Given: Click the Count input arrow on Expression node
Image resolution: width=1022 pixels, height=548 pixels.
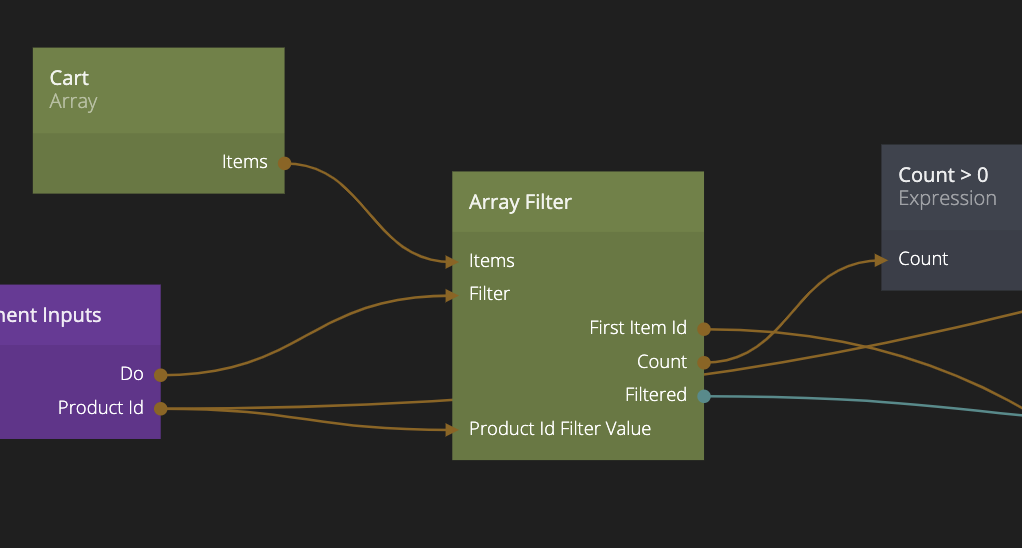Looking at the screenshot, I should coord(880,259).
